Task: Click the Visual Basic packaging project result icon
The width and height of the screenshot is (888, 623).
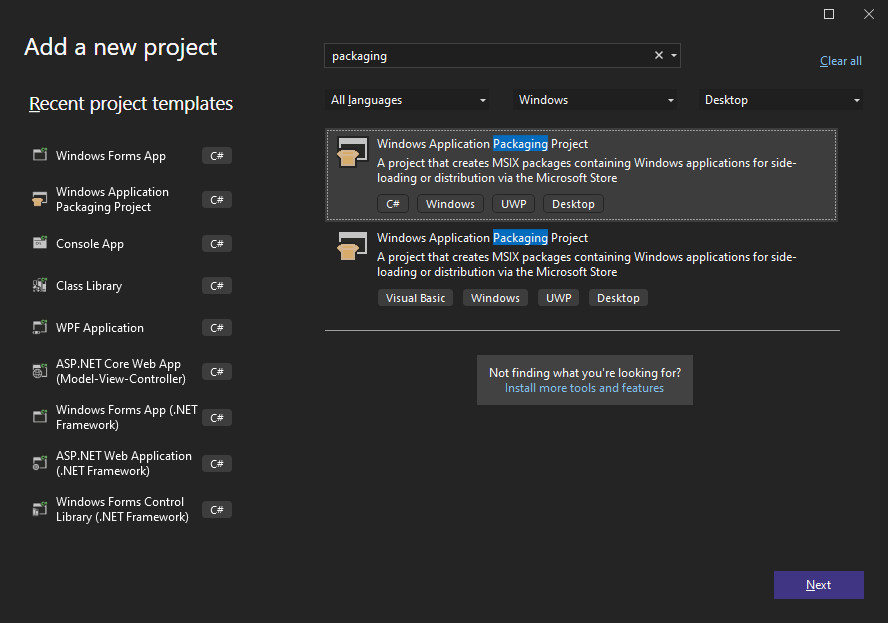Action: coord(352,246)
